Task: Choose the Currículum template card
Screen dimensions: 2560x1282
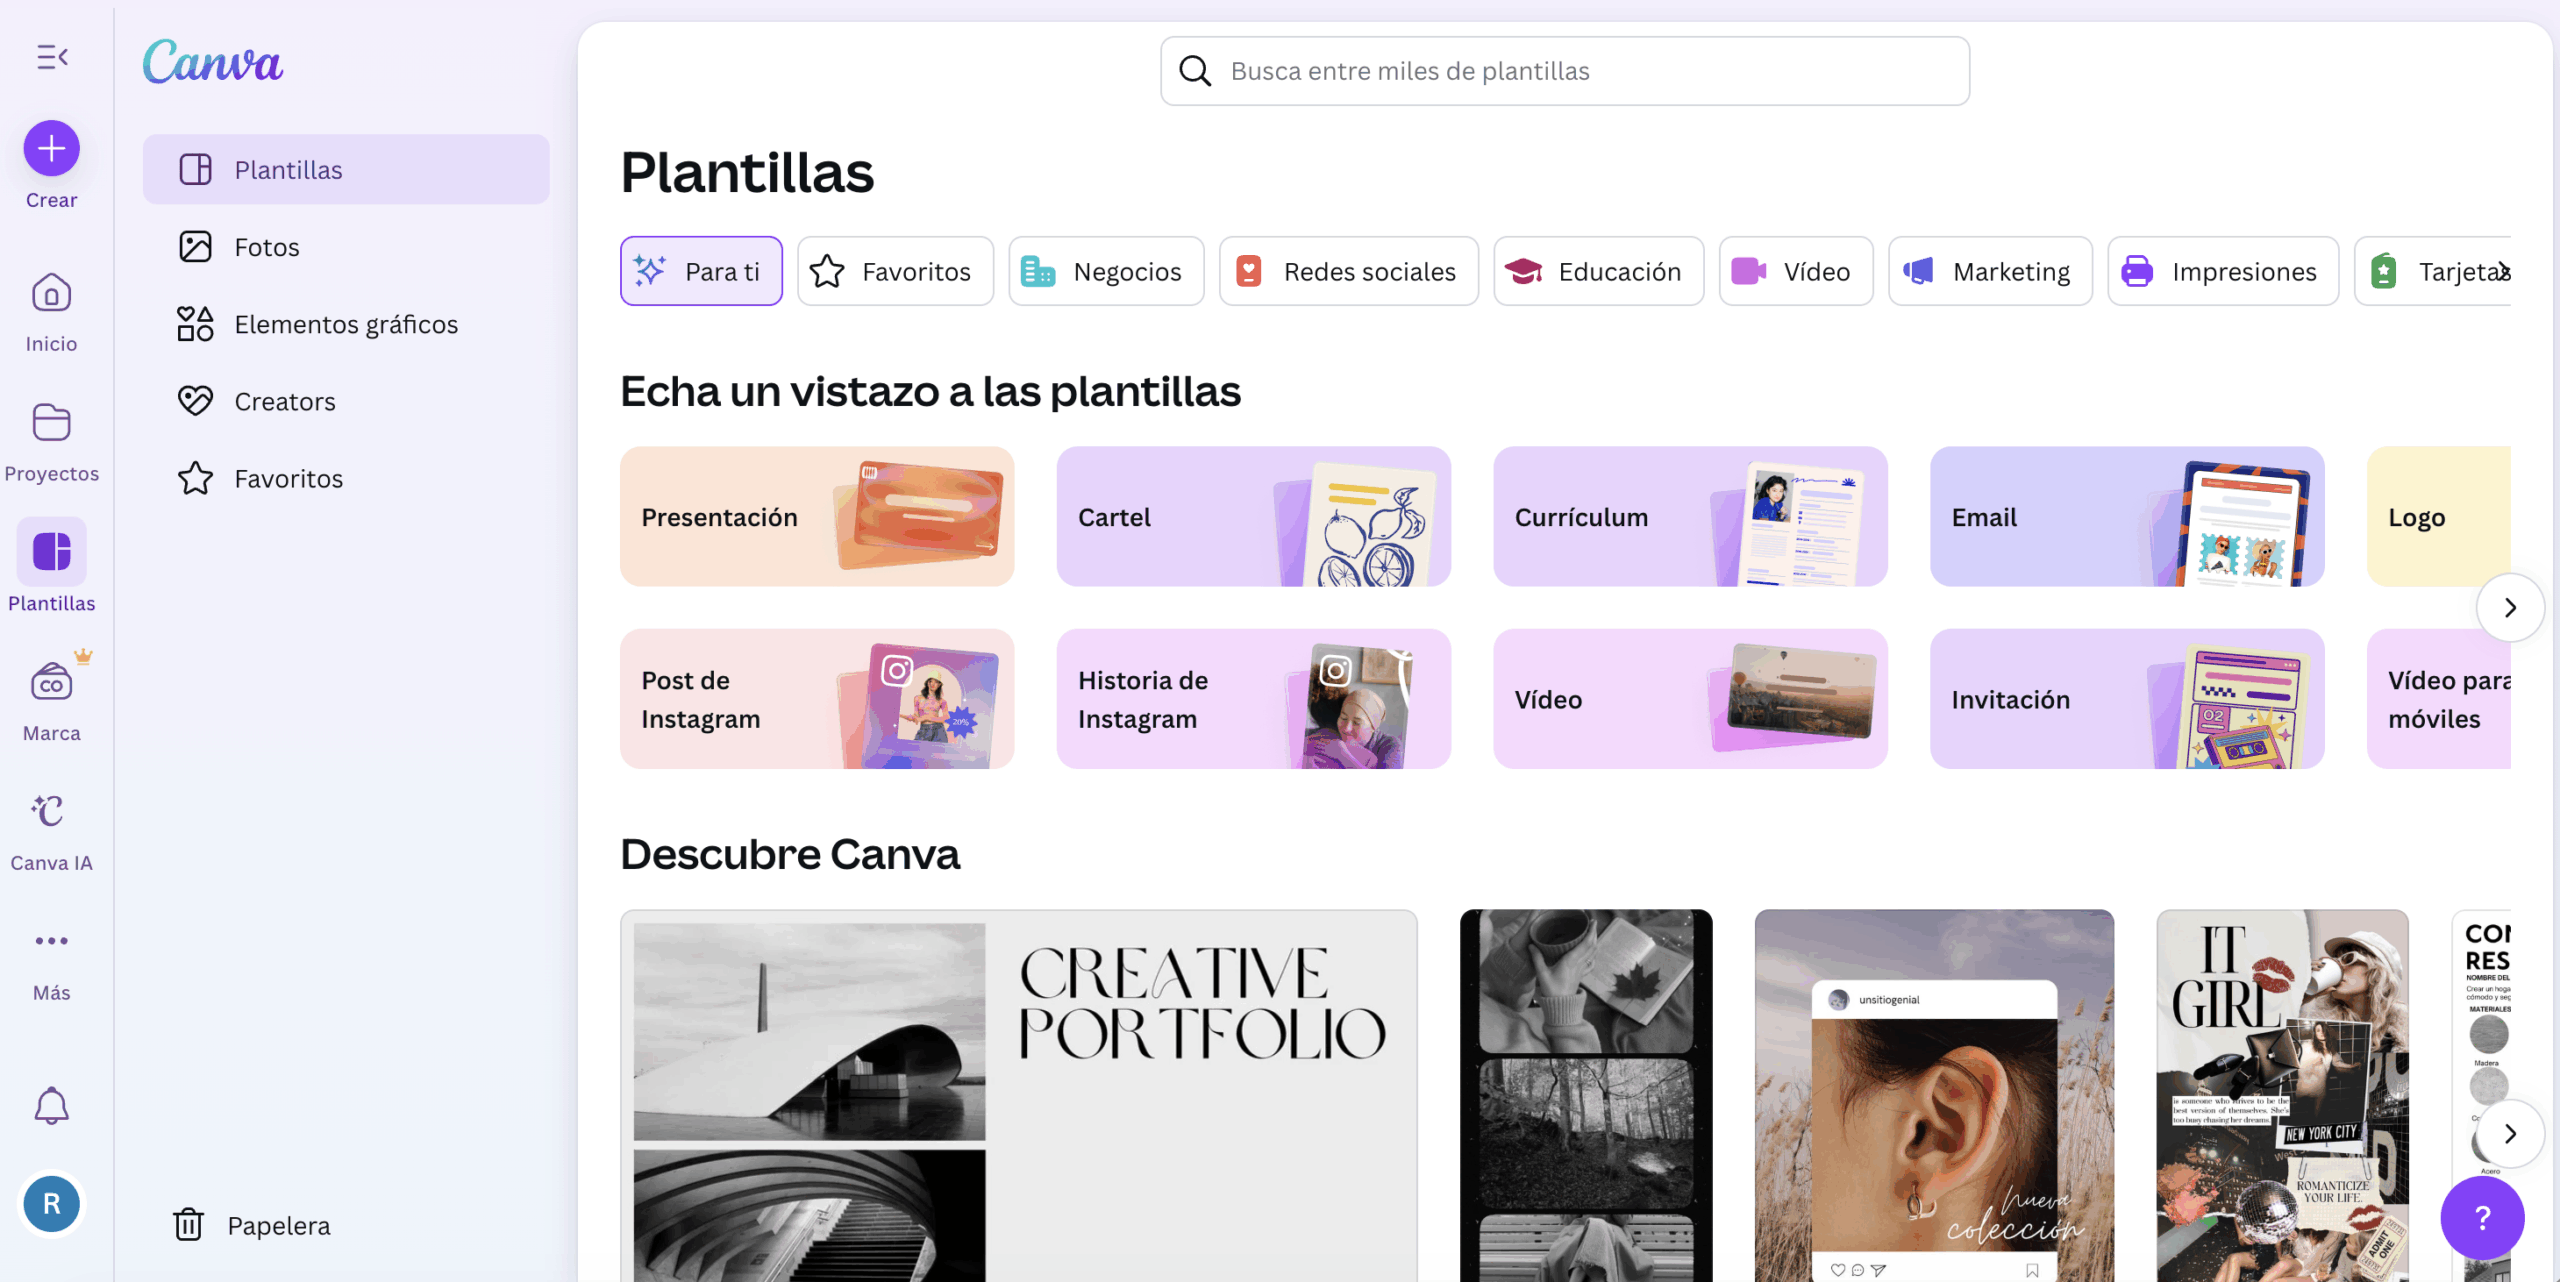Action: tap(1690, 517)
